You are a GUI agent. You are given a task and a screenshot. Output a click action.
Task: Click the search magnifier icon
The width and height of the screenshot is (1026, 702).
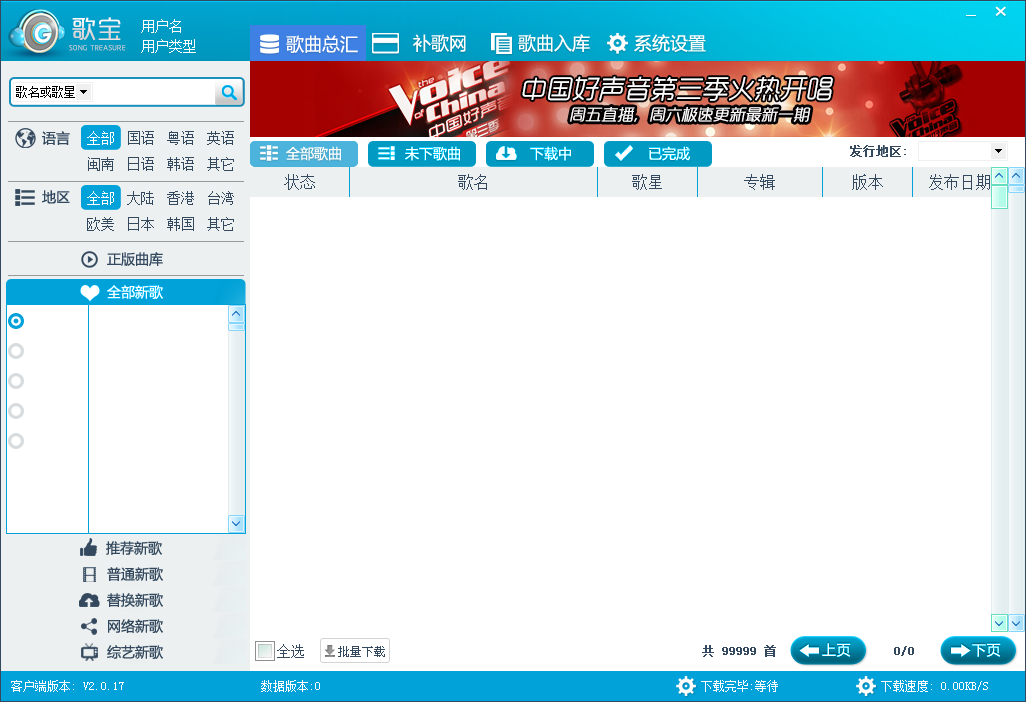pos(229,92)
